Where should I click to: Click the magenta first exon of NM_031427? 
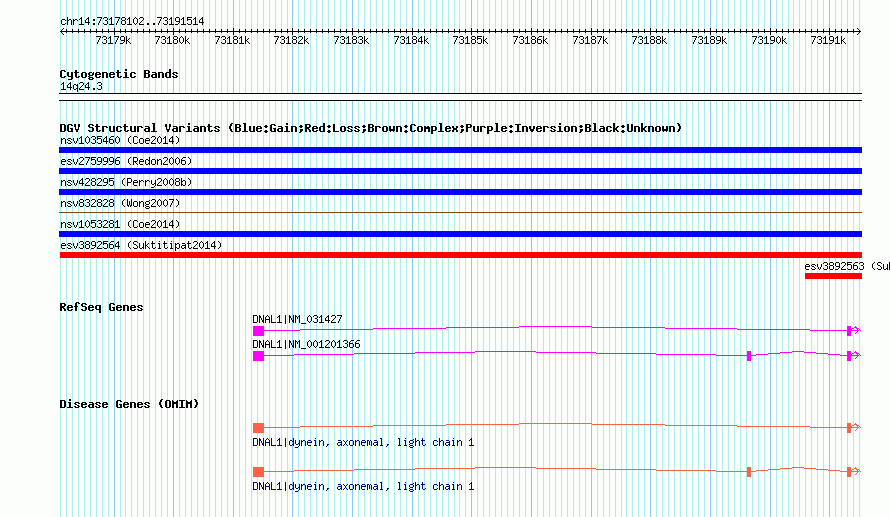point(258,331)
